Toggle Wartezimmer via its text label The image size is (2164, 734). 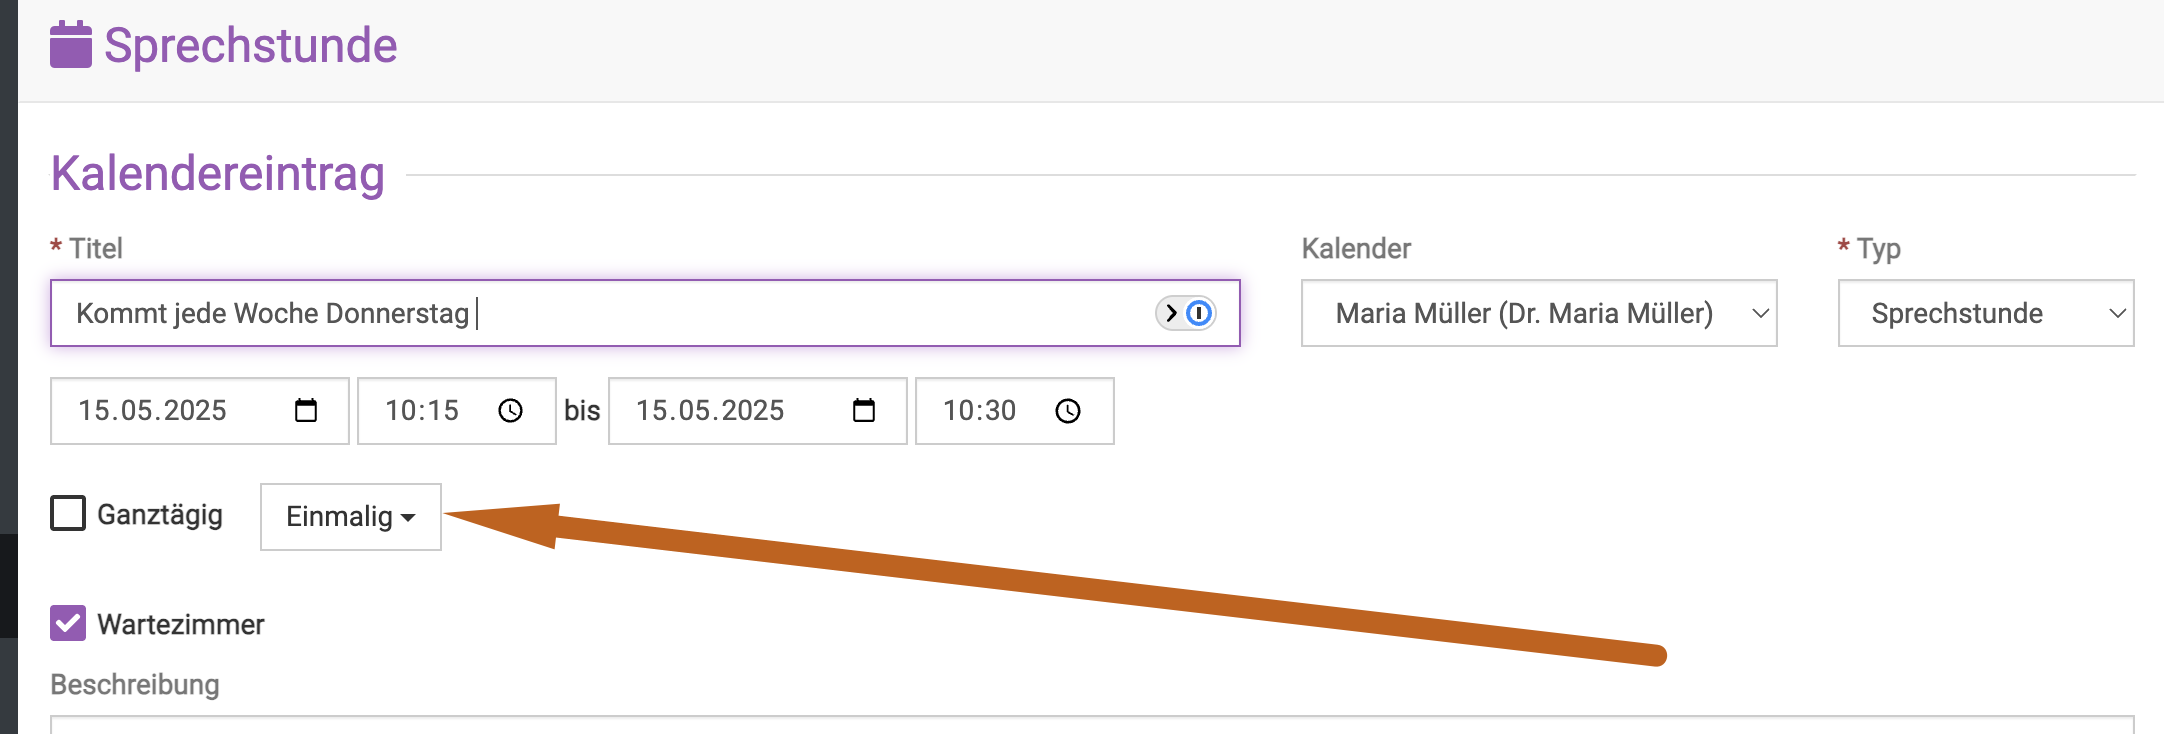point(181,624)
